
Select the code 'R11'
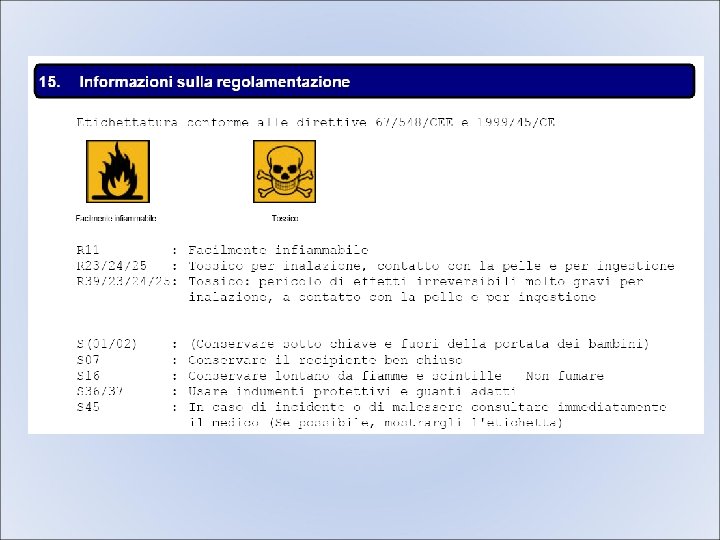tap(88, 250)
